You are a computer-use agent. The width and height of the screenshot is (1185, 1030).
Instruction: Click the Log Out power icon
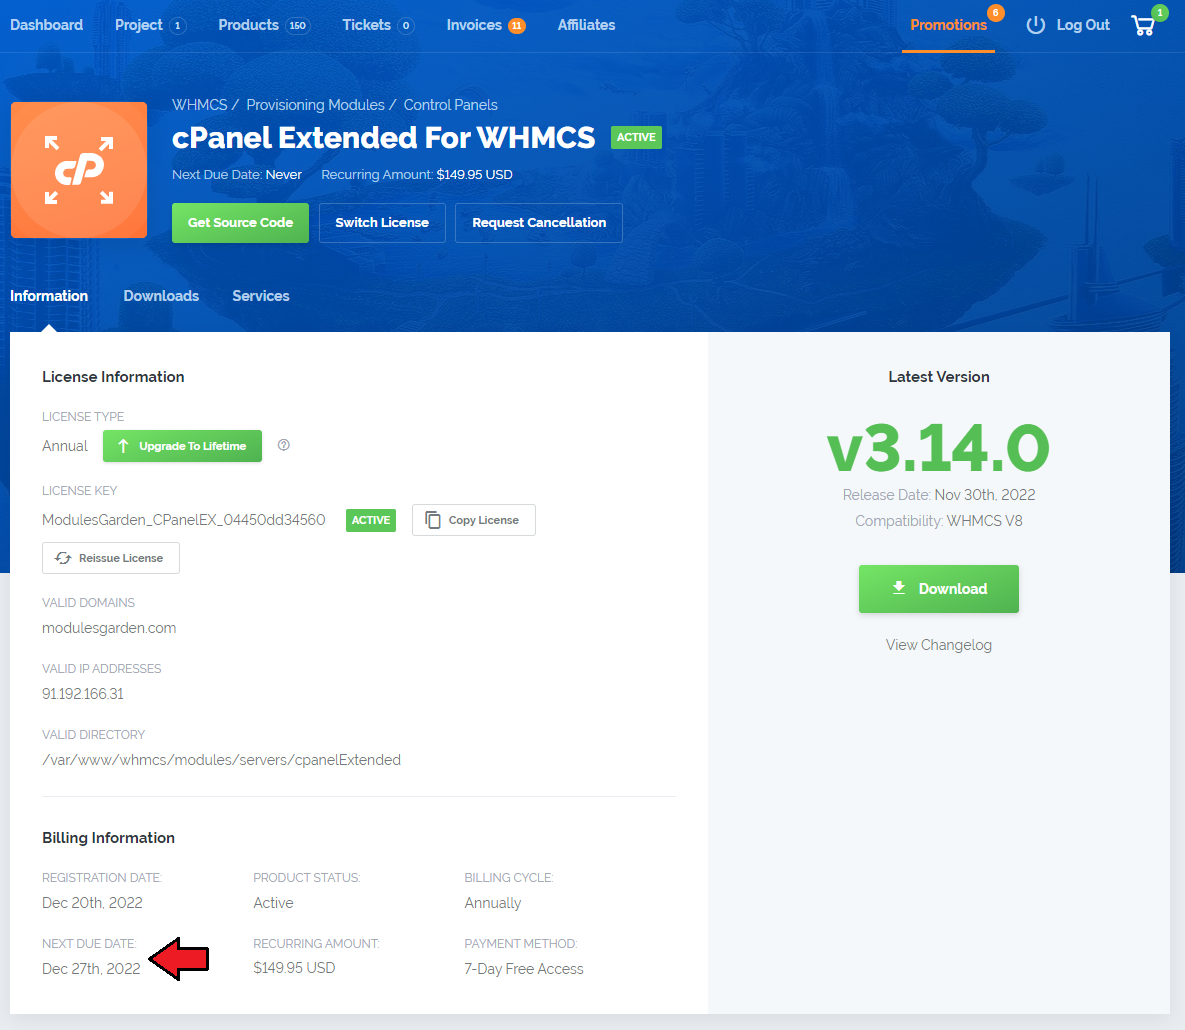(x=1035, y=25)
